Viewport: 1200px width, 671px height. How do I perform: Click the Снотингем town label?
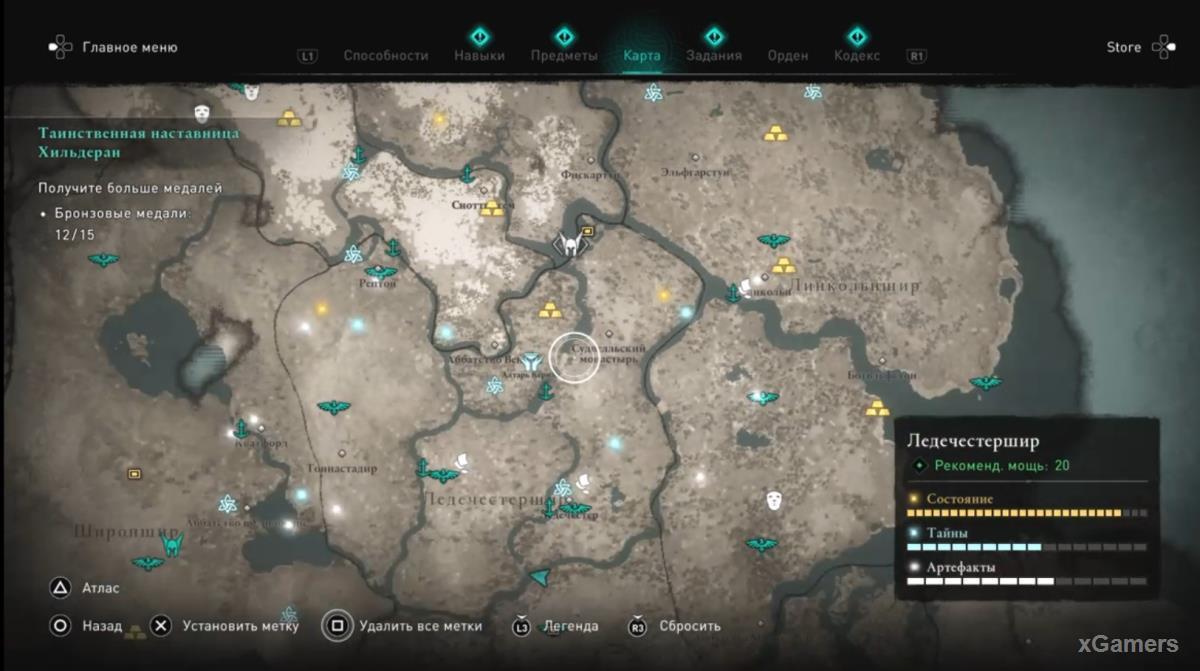483,203
